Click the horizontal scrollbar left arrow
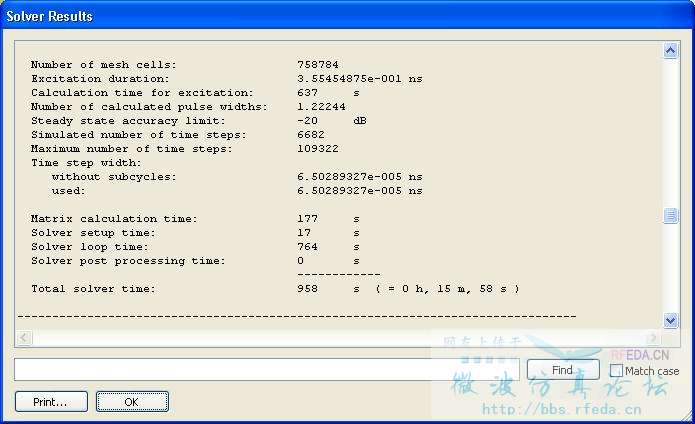This screenshot has height=424, width=695. click(23, 338)
